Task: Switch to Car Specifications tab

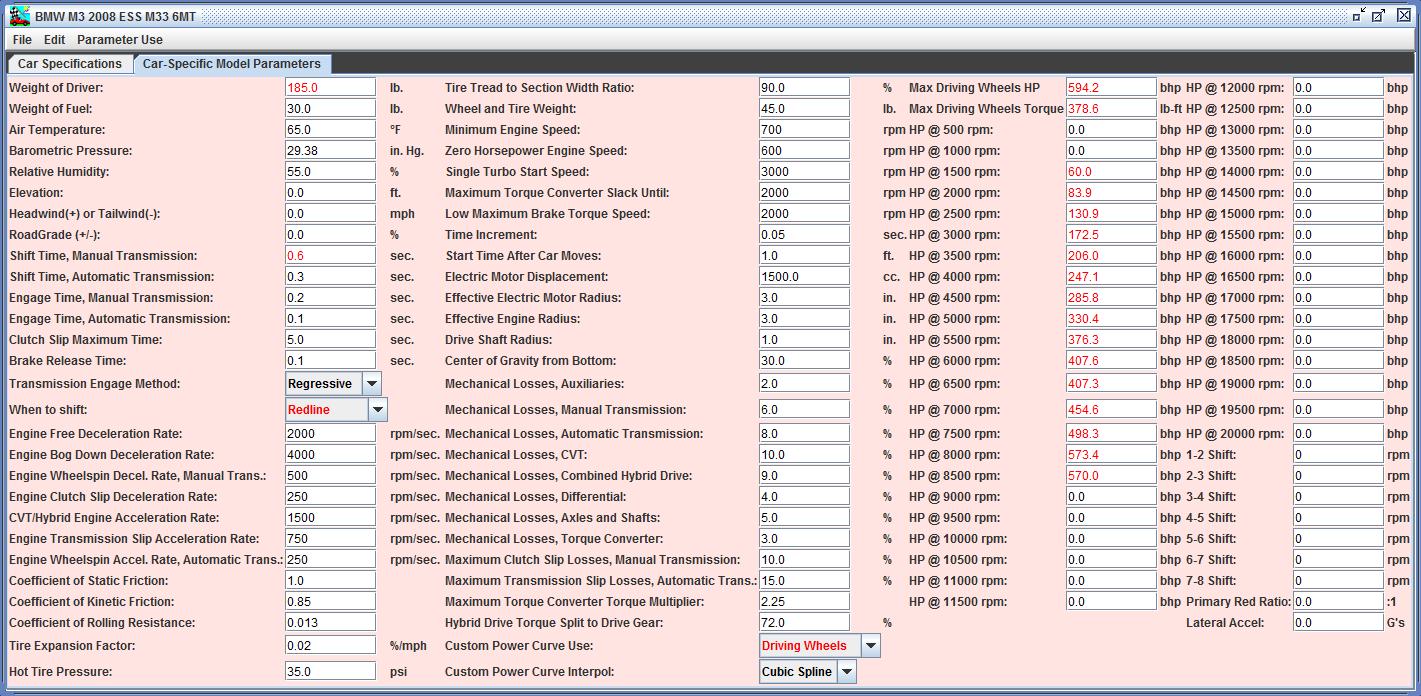Action: tap(70, 63)
